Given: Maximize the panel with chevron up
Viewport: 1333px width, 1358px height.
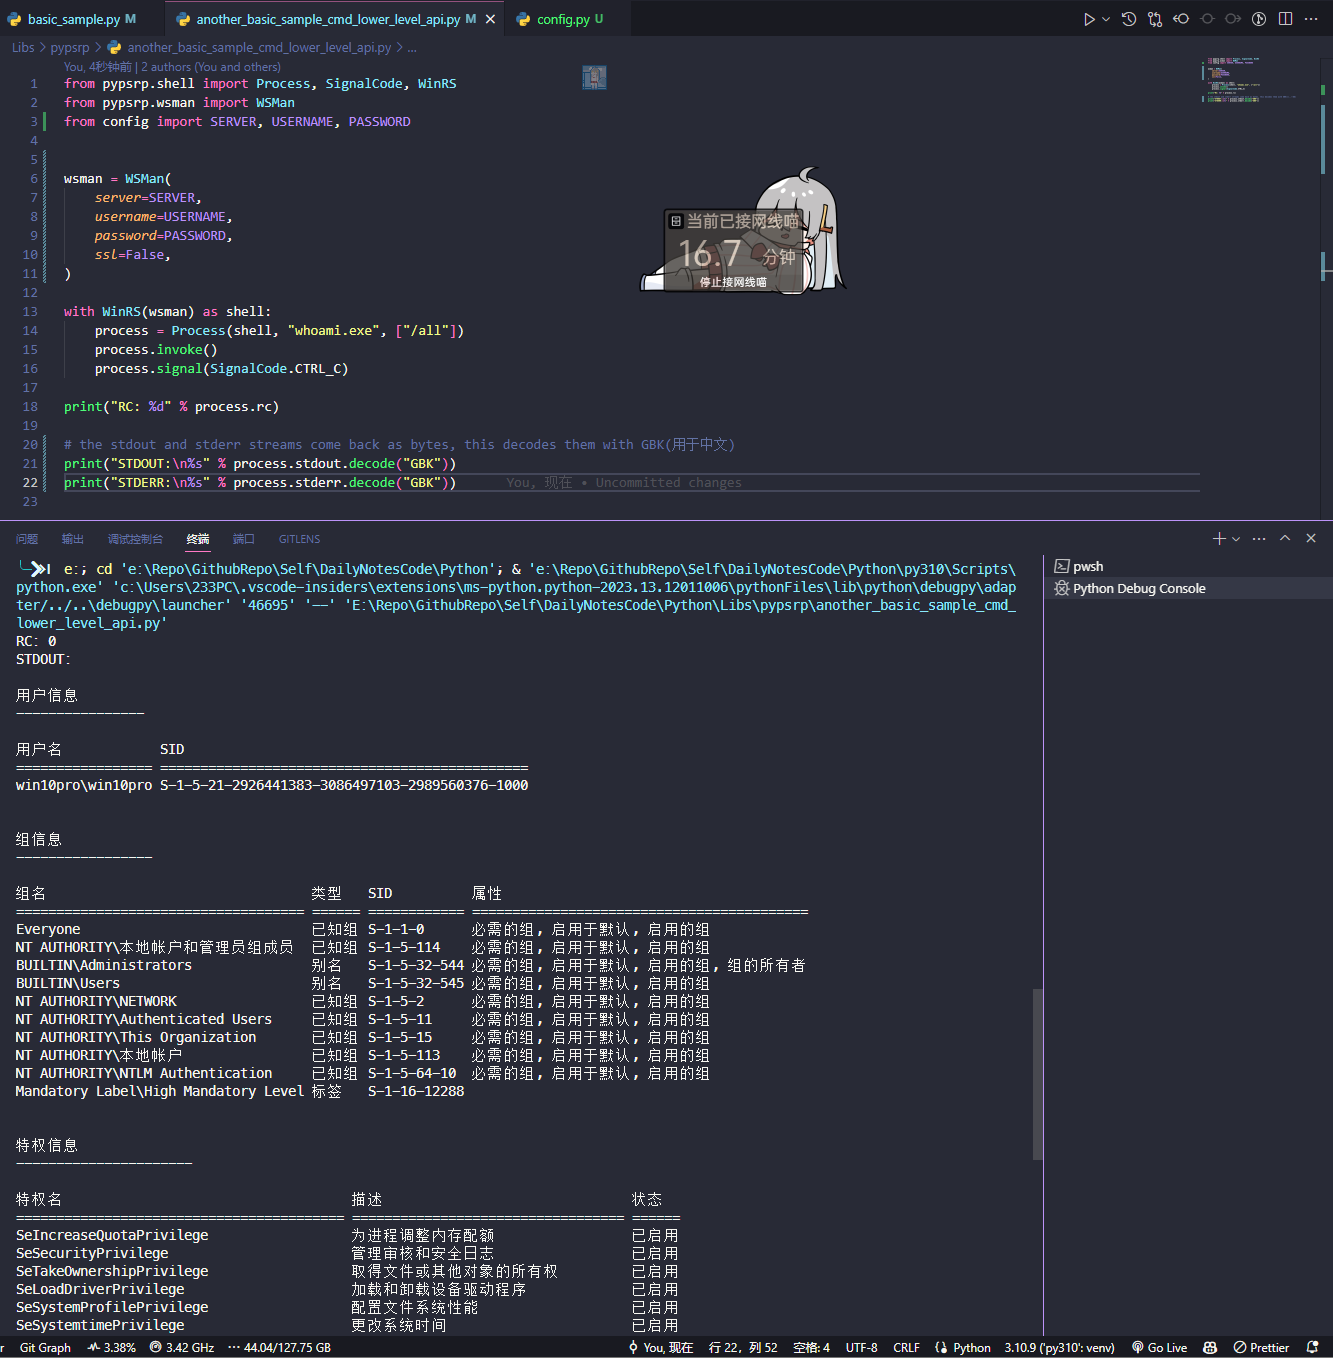Looking at the screenshot, I should click(1285, 538).
